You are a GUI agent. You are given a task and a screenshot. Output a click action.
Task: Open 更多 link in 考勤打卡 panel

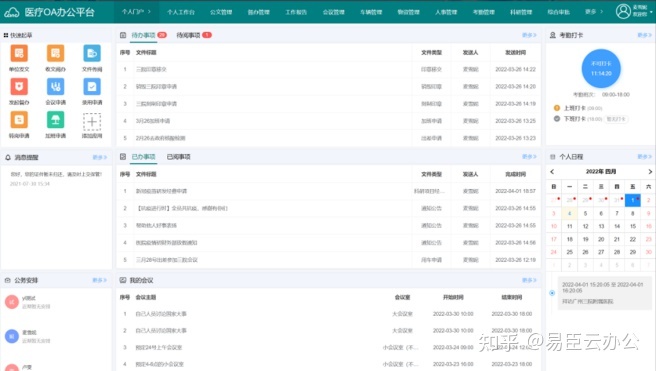(x=644, y=35)
